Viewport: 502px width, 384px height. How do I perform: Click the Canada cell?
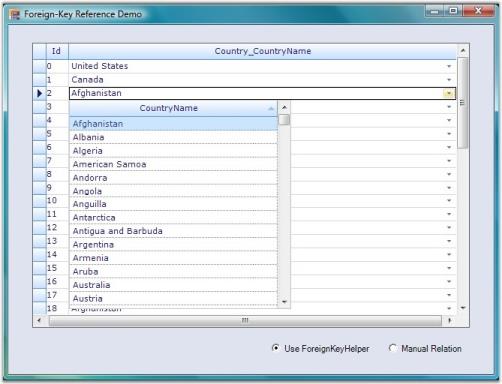263,80
